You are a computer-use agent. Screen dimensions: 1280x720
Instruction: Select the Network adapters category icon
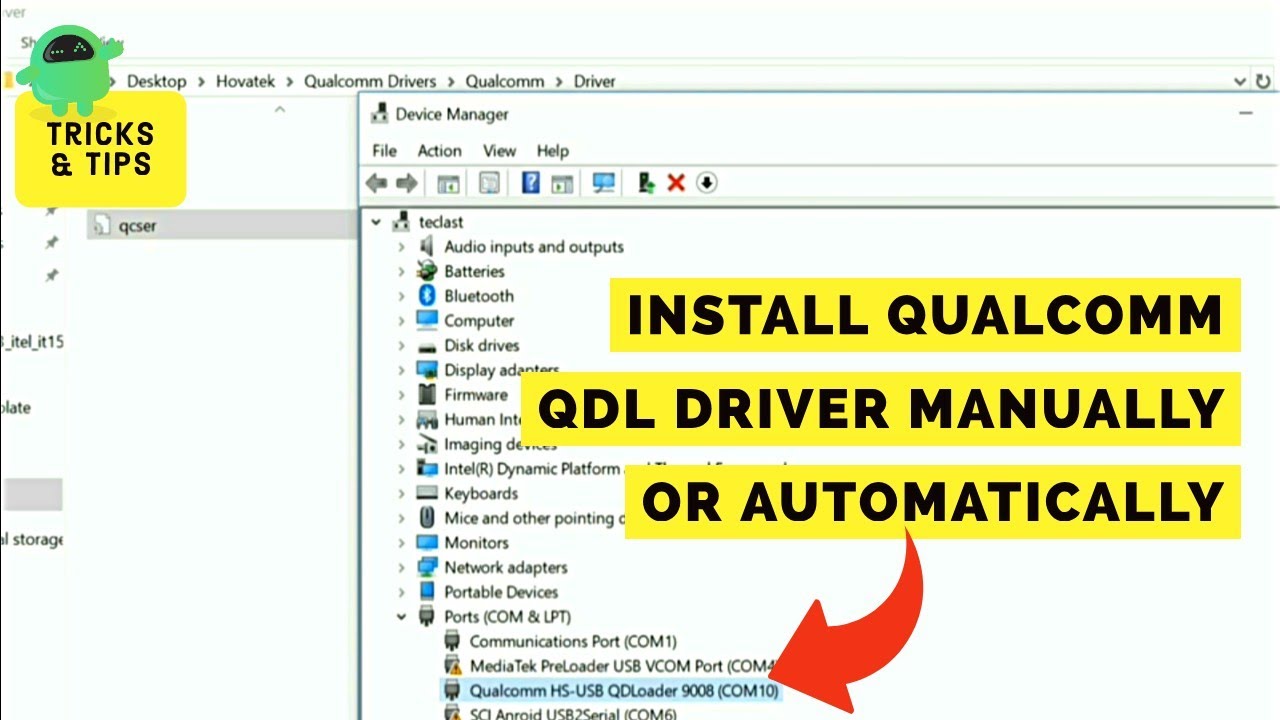coord(427,567)
